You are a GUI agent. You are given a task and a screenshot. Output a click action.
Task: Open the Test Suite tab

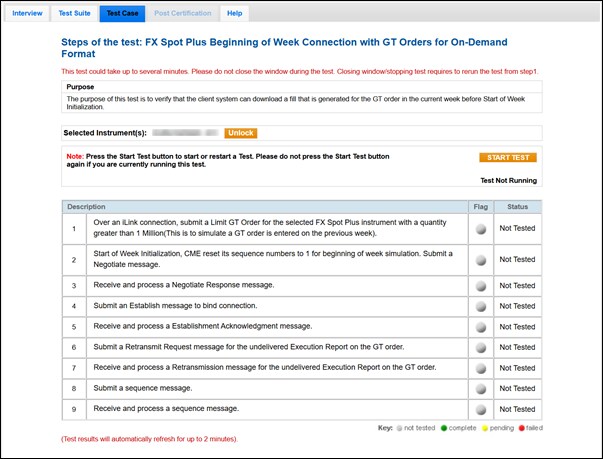(x=74, y=13)
